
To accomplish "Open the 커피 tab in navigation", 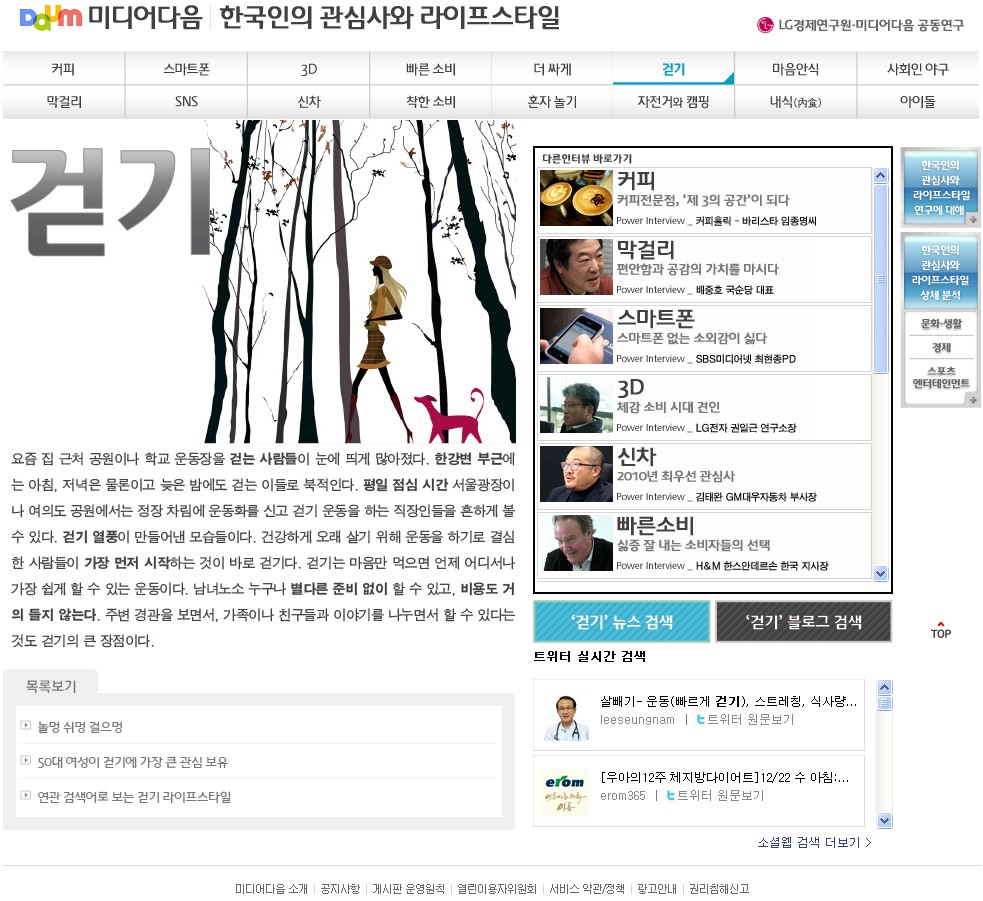I will click(x=63, y=69).
